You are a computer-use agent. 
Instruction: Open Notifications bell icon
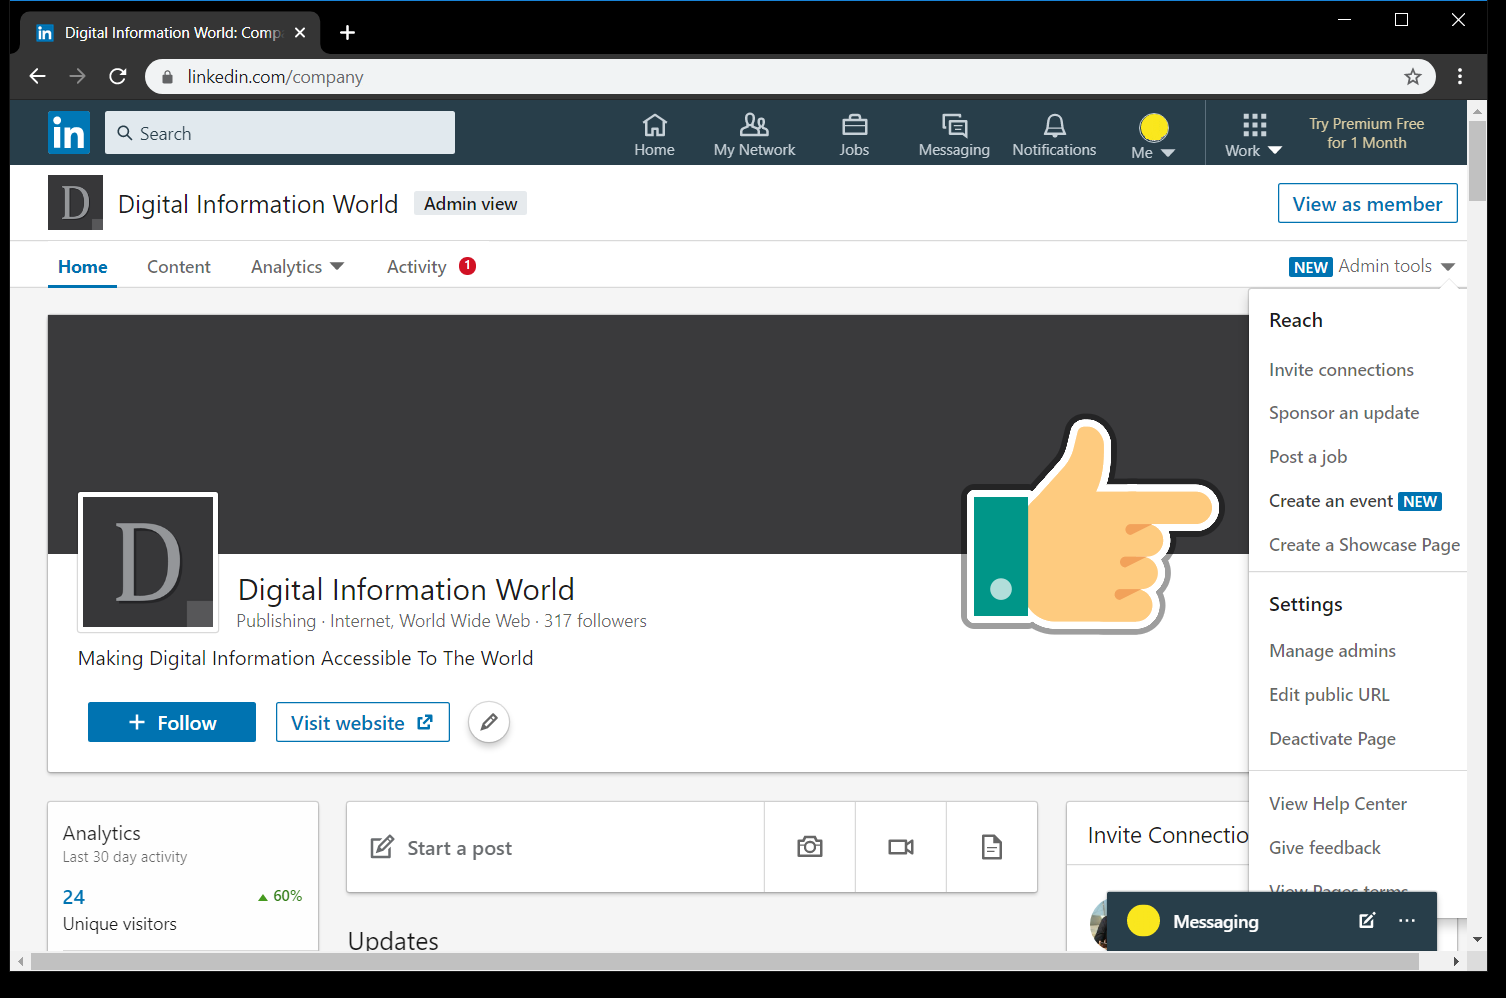(1054, 135)
